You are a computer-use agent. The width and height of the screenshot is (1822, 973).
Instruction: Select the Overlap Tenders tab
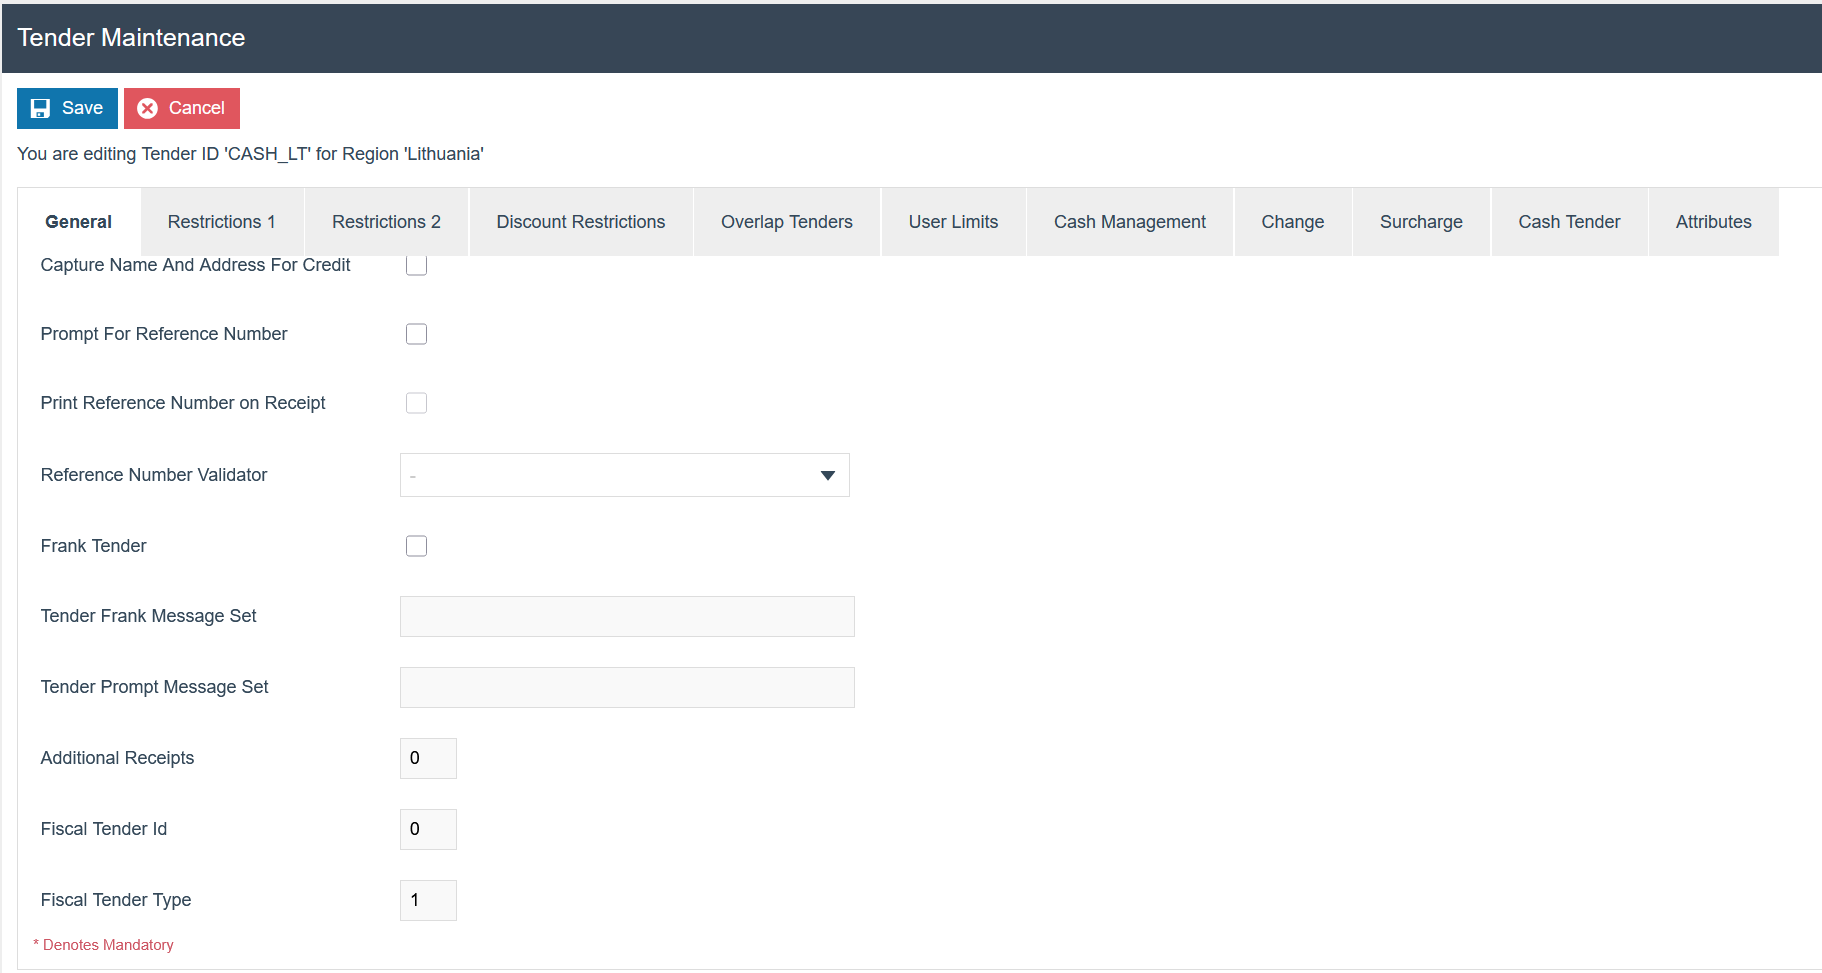pyautogui.click(x=786, y=222)
